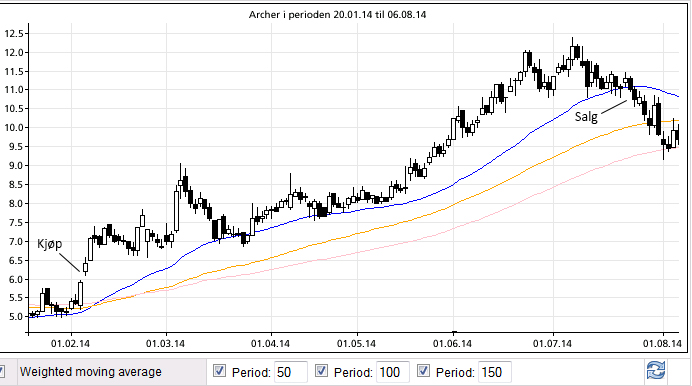Click the chart title Archer i perioden
Viewport: 692px width, 386px height.
337,15
